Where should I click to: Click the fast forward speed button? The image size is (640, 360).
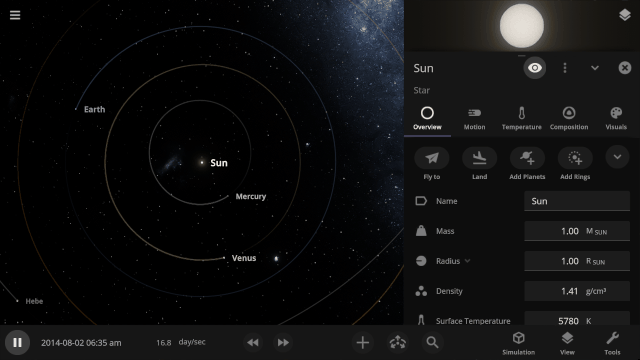[x=283, y=342]
